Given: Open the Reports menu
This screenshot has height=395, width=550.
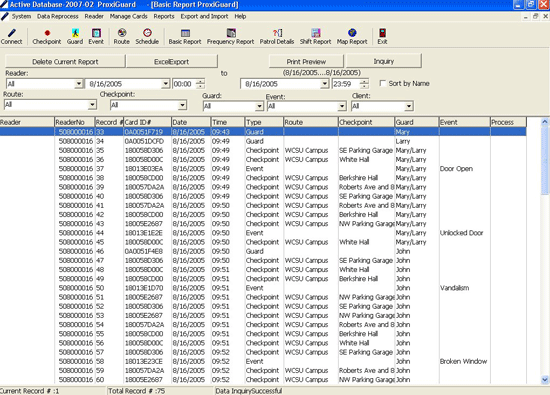Looking at the screenshot, I should click(164, 16).
